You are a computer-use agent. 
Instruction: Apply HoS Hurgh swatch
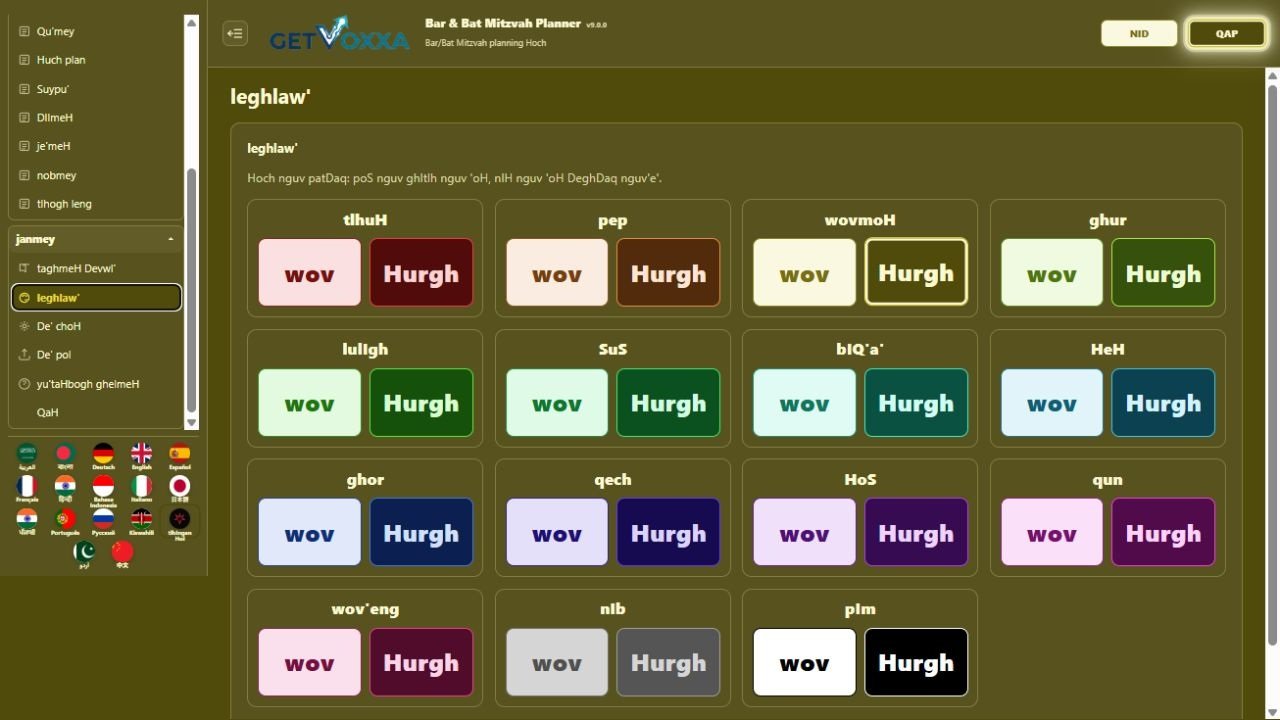[916, 532]
